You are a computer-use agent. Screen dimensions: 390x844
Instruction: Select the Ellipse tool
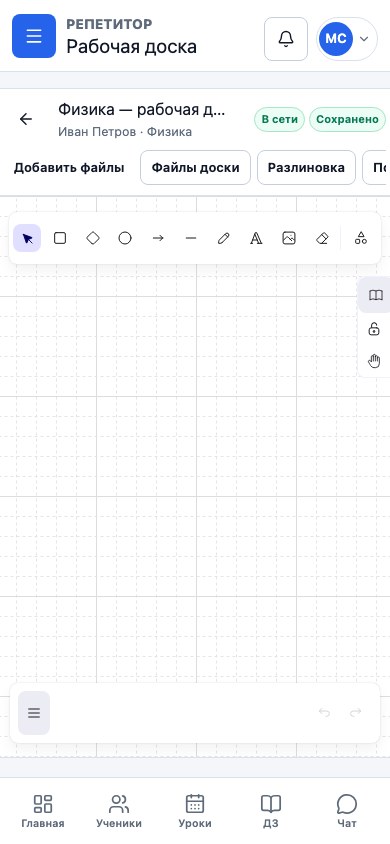click(125, 238)
